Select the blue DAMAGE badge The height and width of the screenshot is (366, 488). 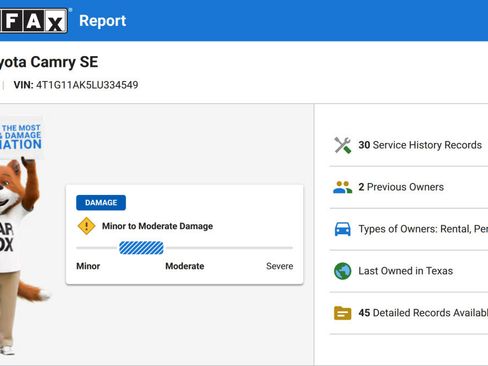click(x=101, y=203)
